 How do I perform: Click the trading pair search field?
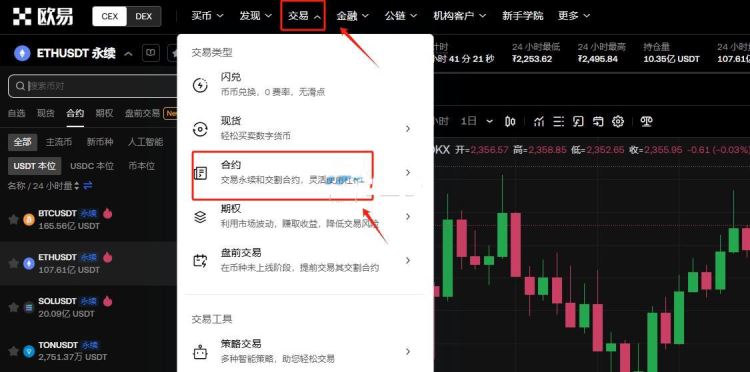click(x=93, y=86)
